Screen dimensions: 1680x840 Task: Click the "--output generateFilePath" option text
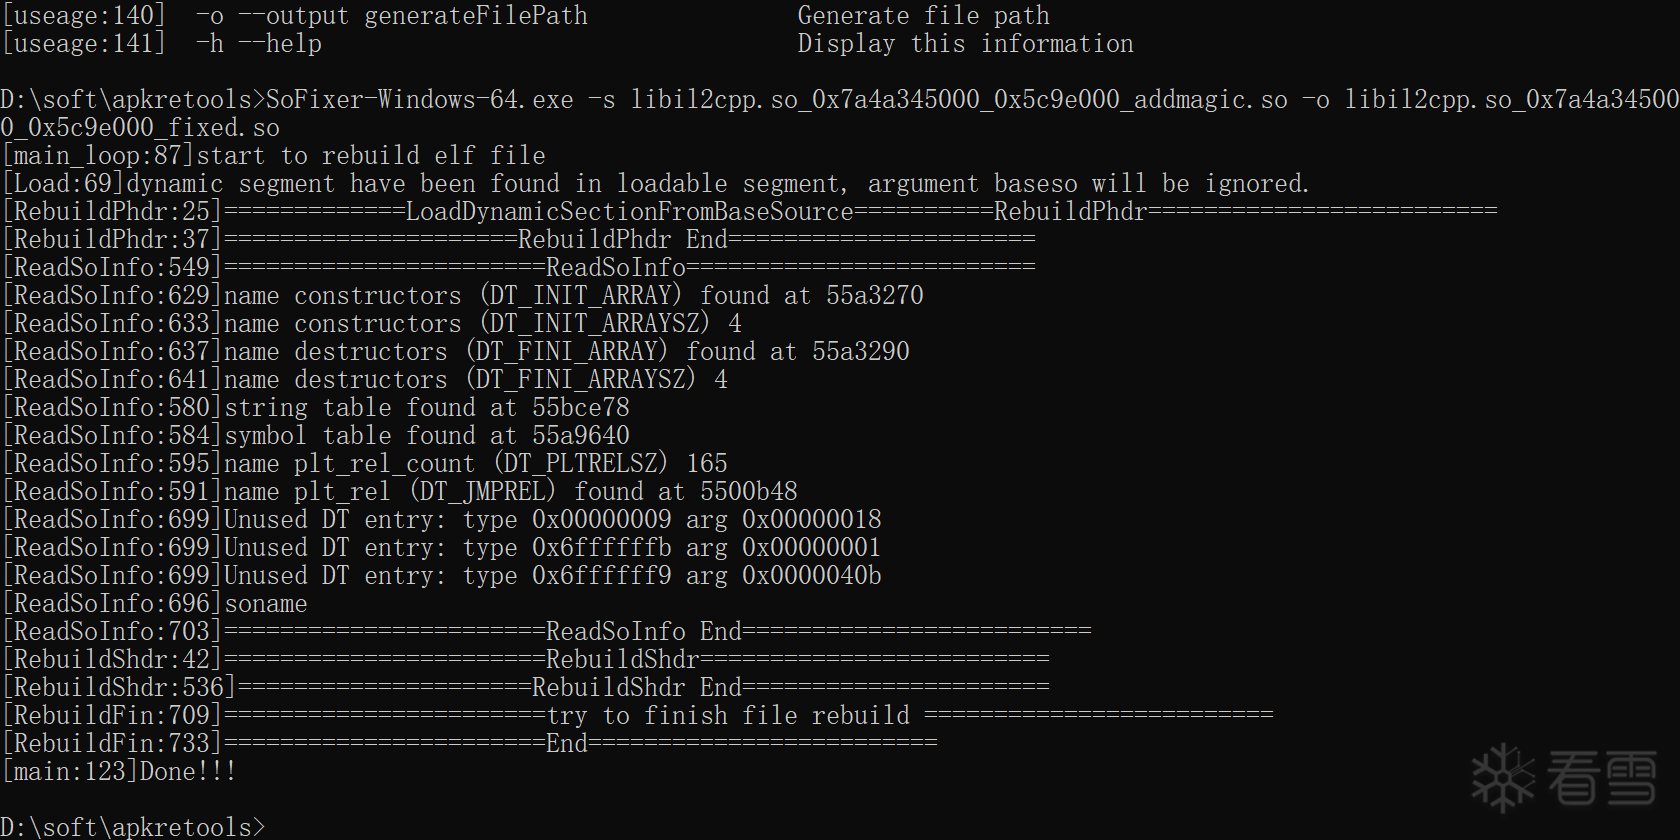coord(413,16)
